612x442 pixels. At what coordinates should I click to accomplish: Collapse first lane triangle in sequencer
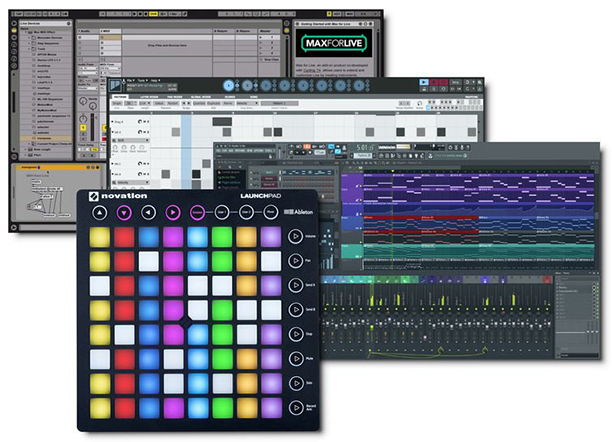pyautogui.click(x=113, y=122)
